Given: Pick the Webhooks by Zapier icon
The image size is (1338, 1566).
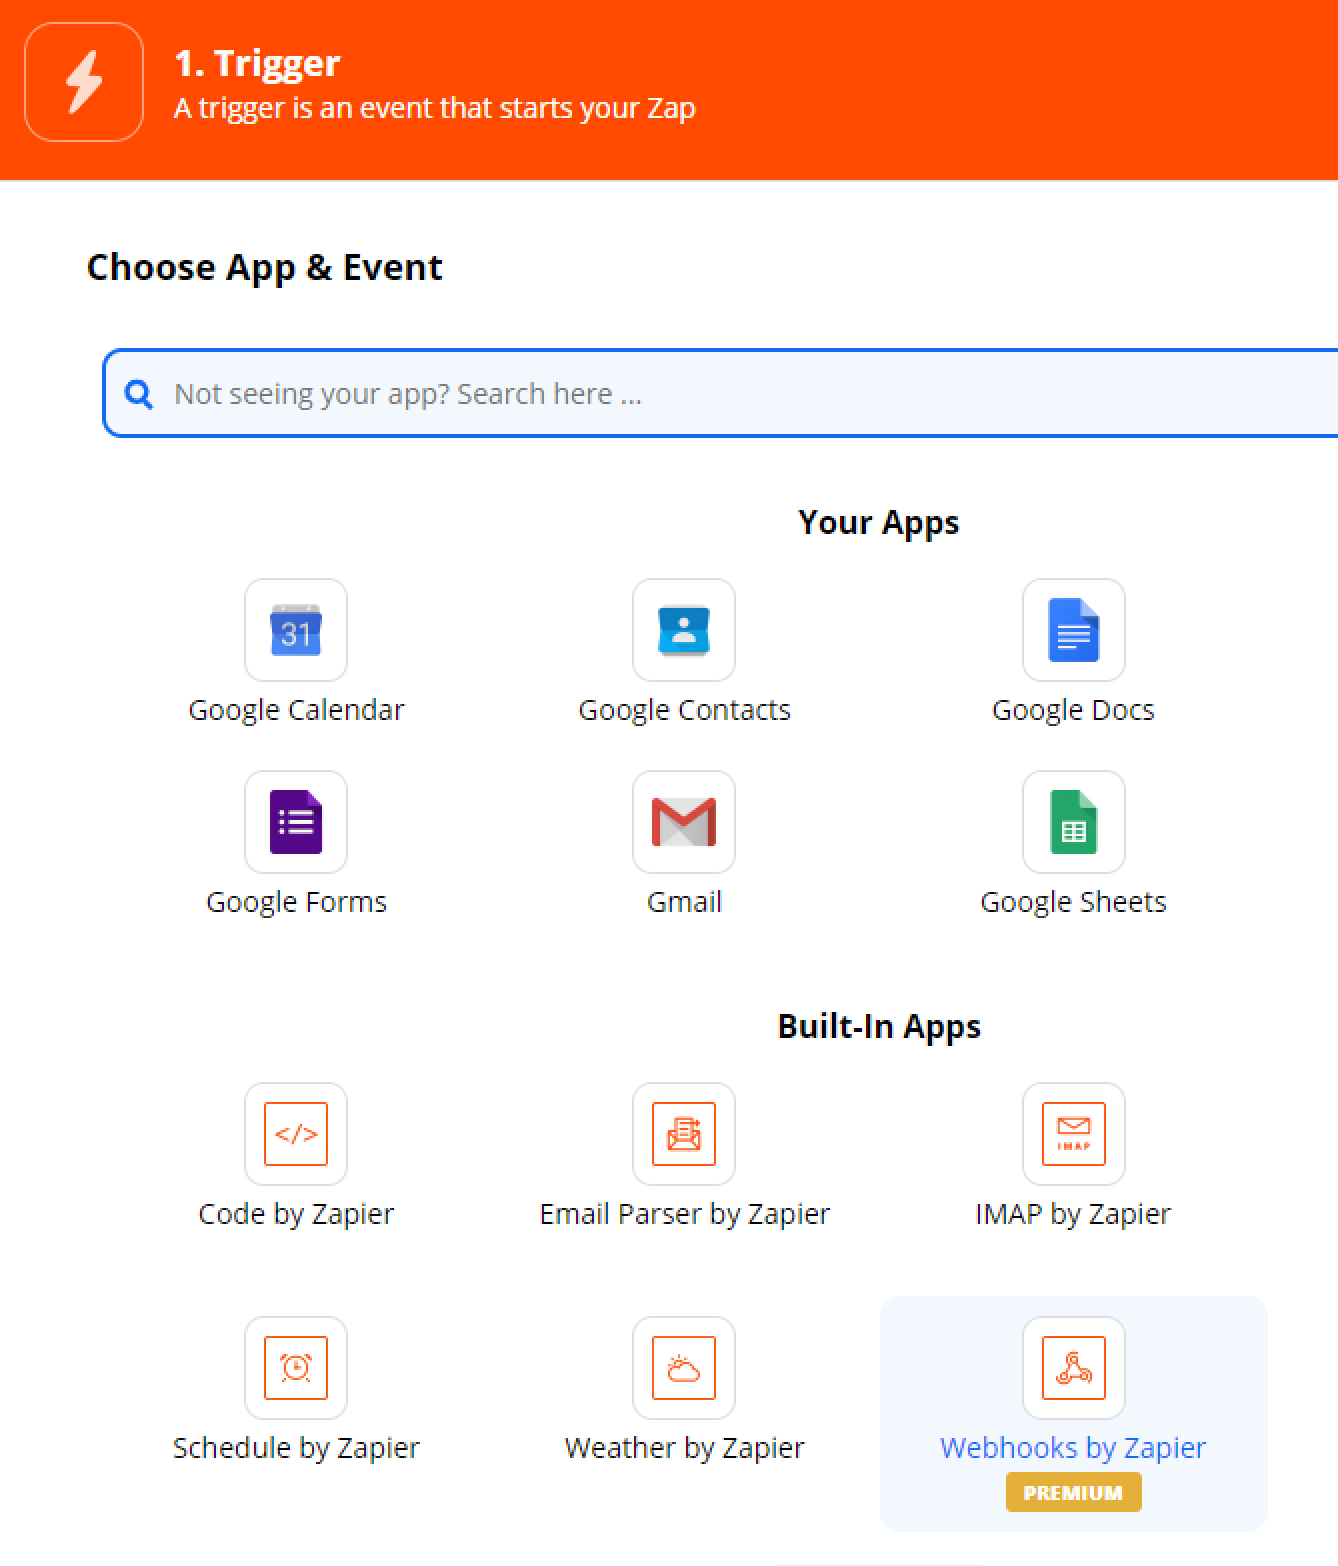Looking at the screenshot, I should 1074,1368.
